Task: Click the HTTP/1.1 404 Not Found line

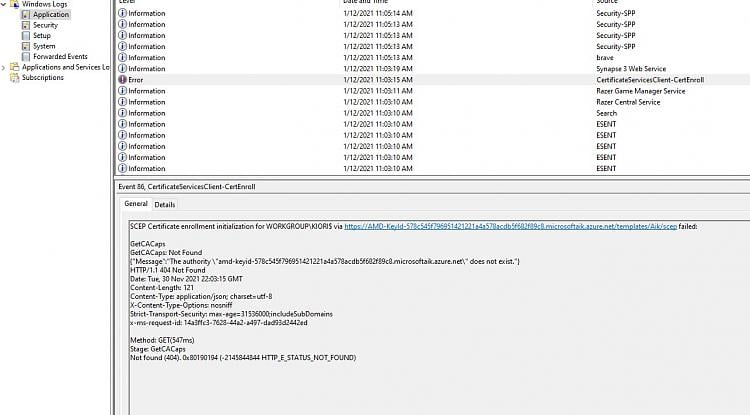Action: click(168, 270)
